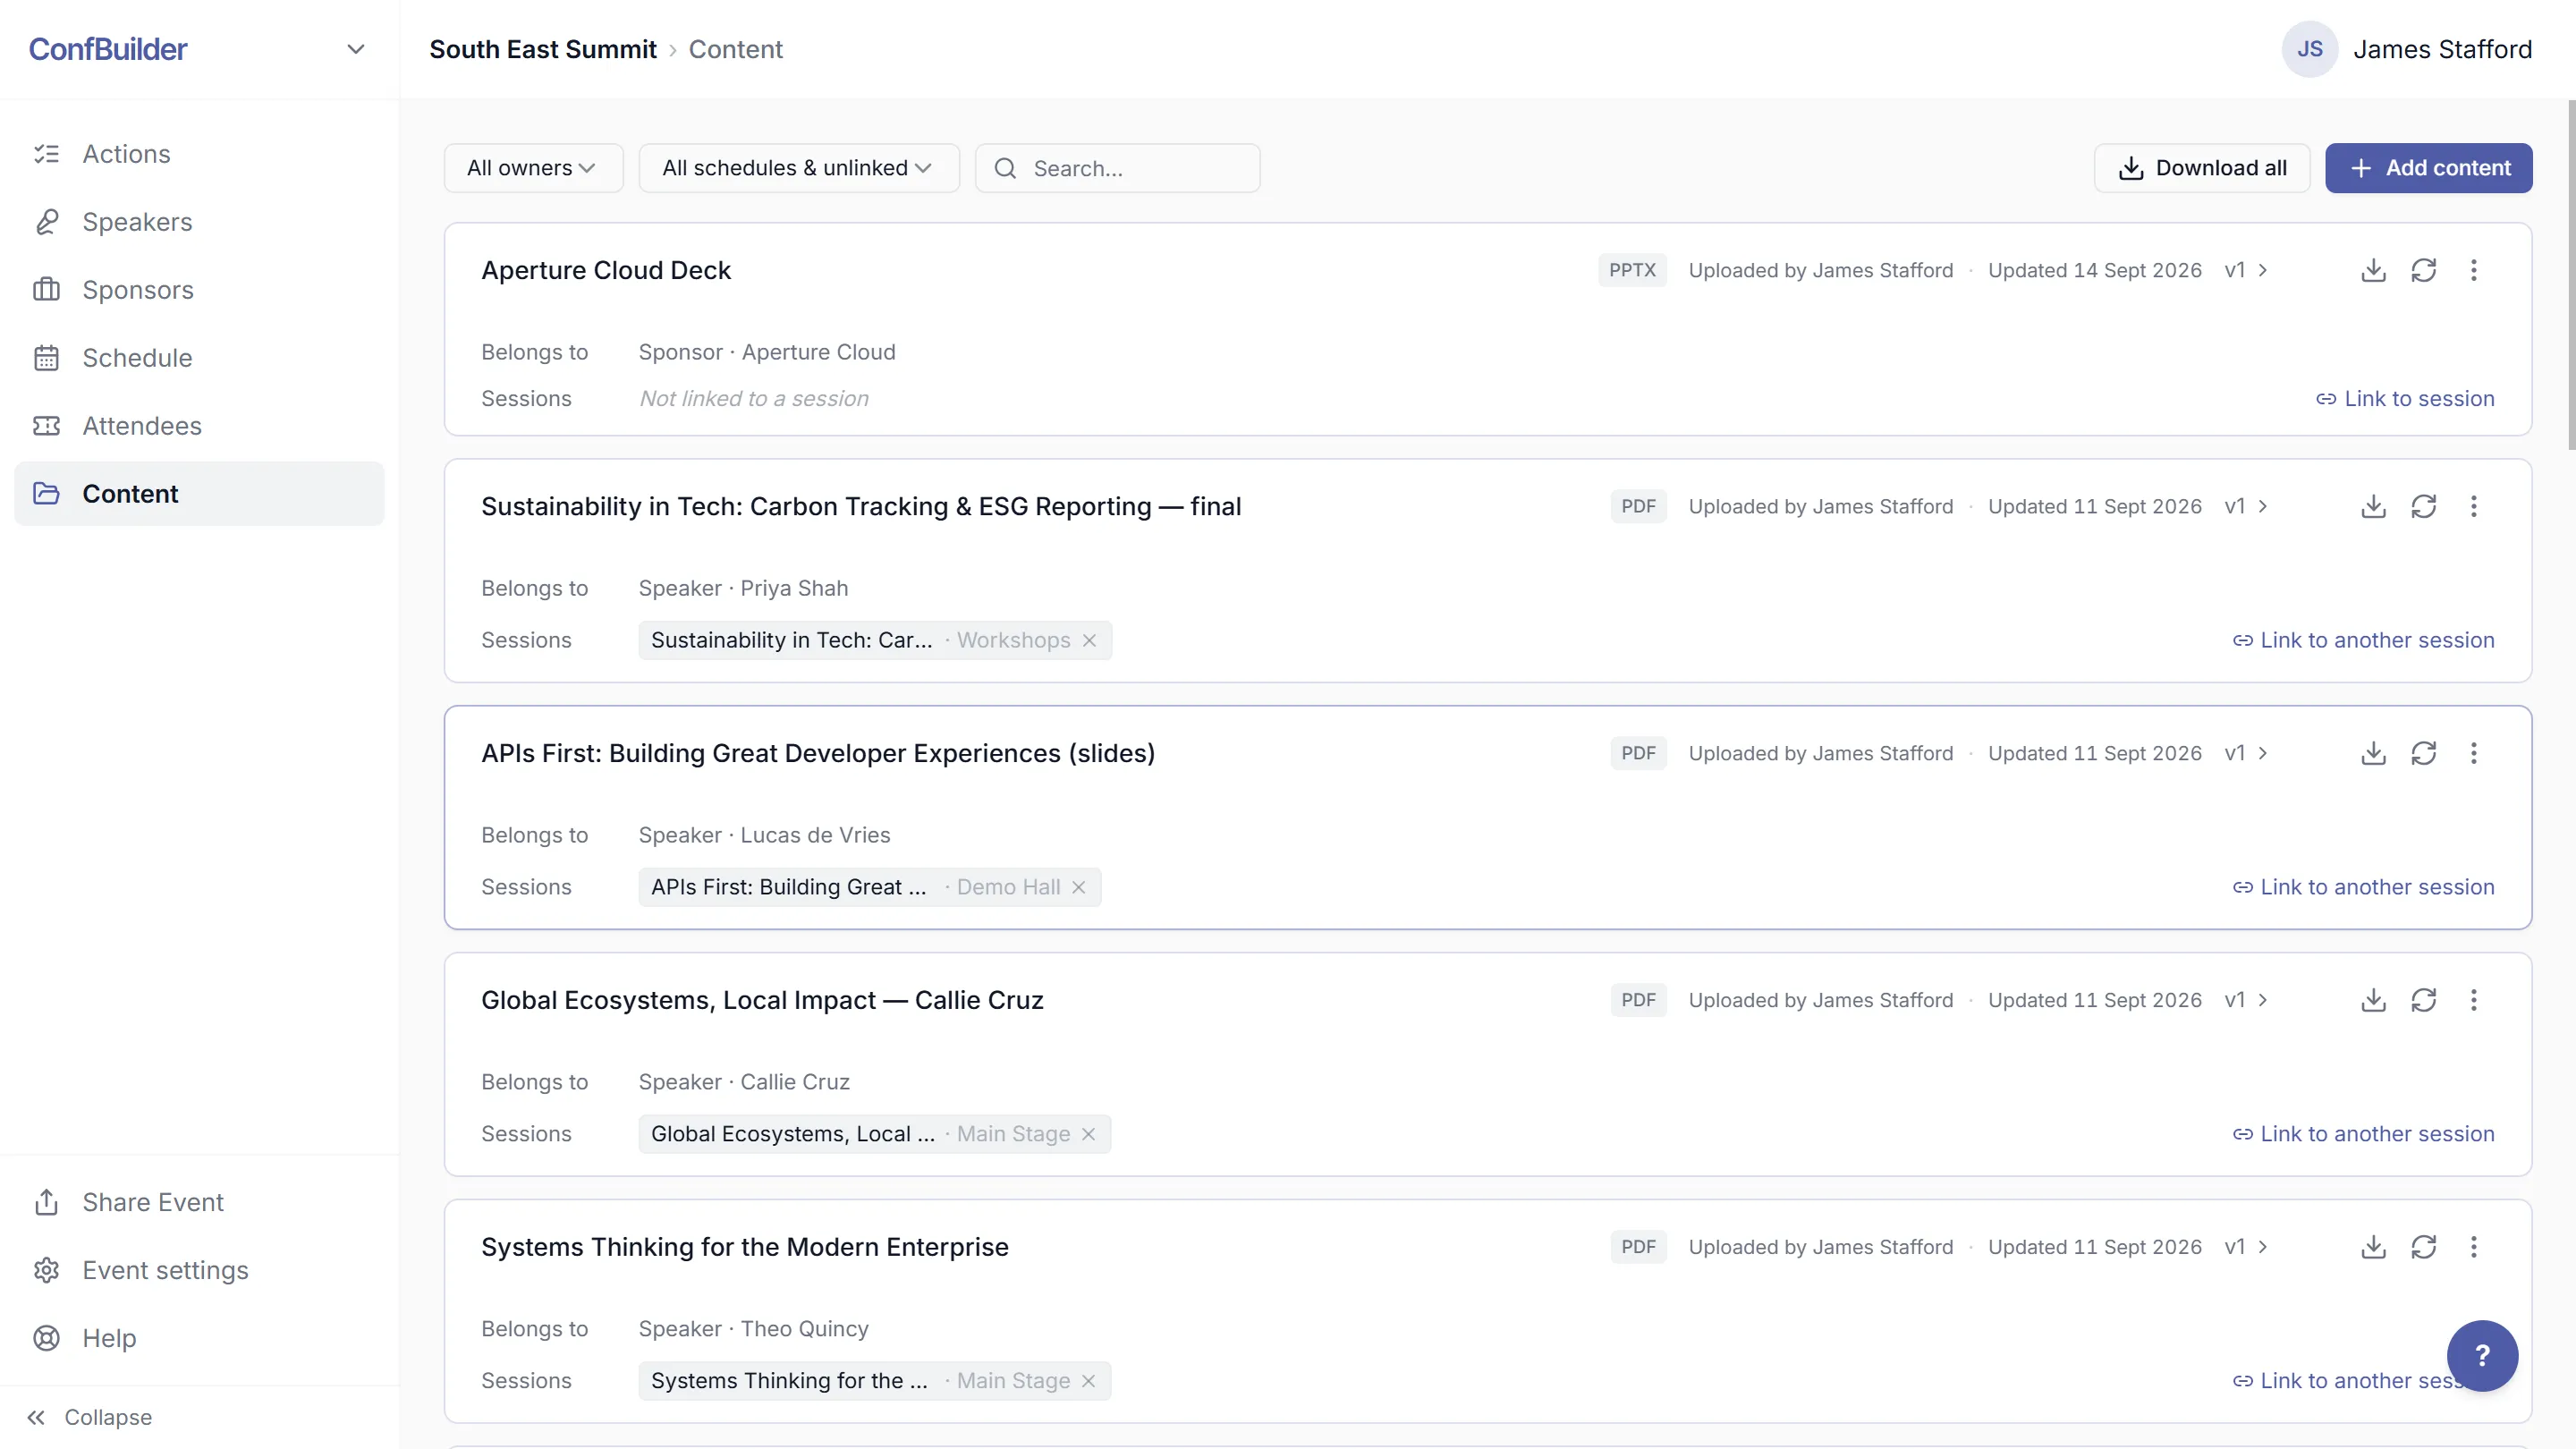Click the Add content button

pos(2428,168)
